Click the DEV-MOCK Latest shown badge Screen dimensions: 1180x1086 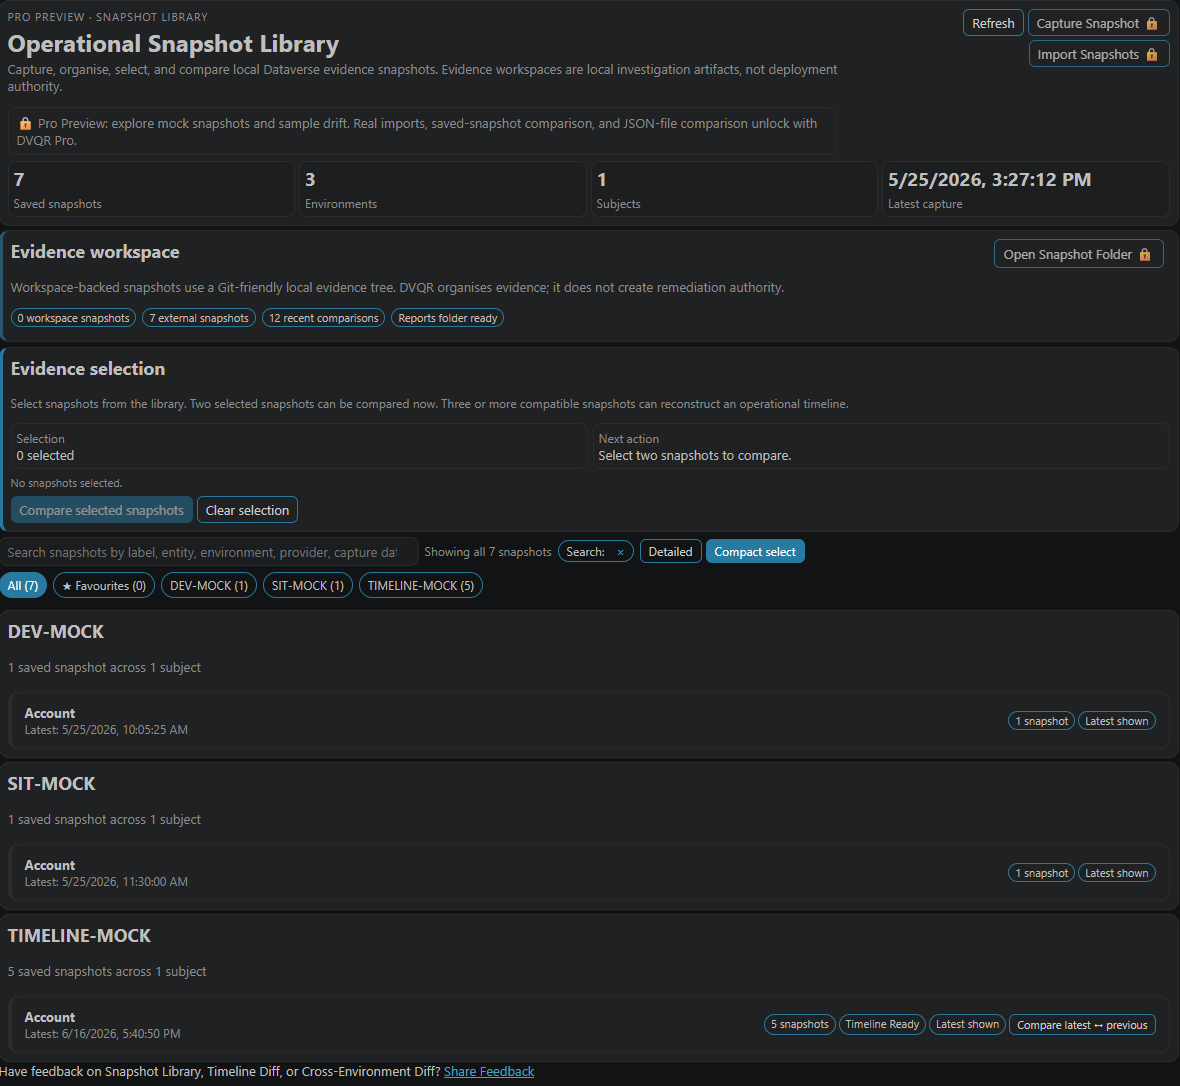1117,721
